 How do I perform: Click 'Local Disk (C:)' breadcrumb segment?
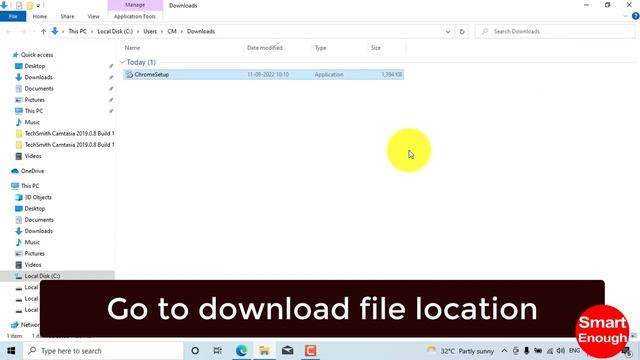pos(115,31)
